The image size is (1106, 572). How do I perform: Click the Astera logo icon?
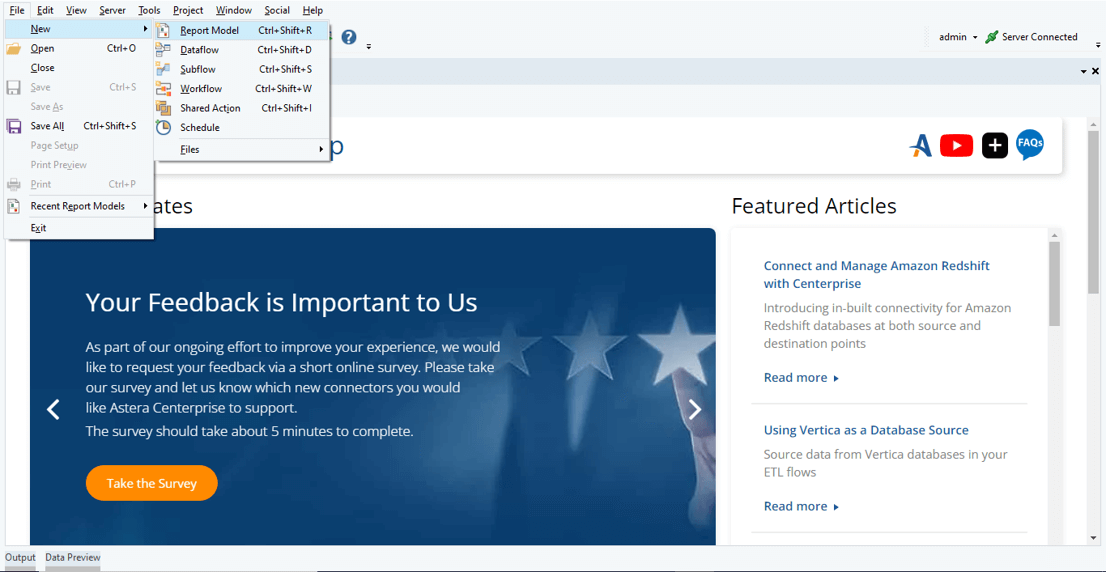click(920, 146)
